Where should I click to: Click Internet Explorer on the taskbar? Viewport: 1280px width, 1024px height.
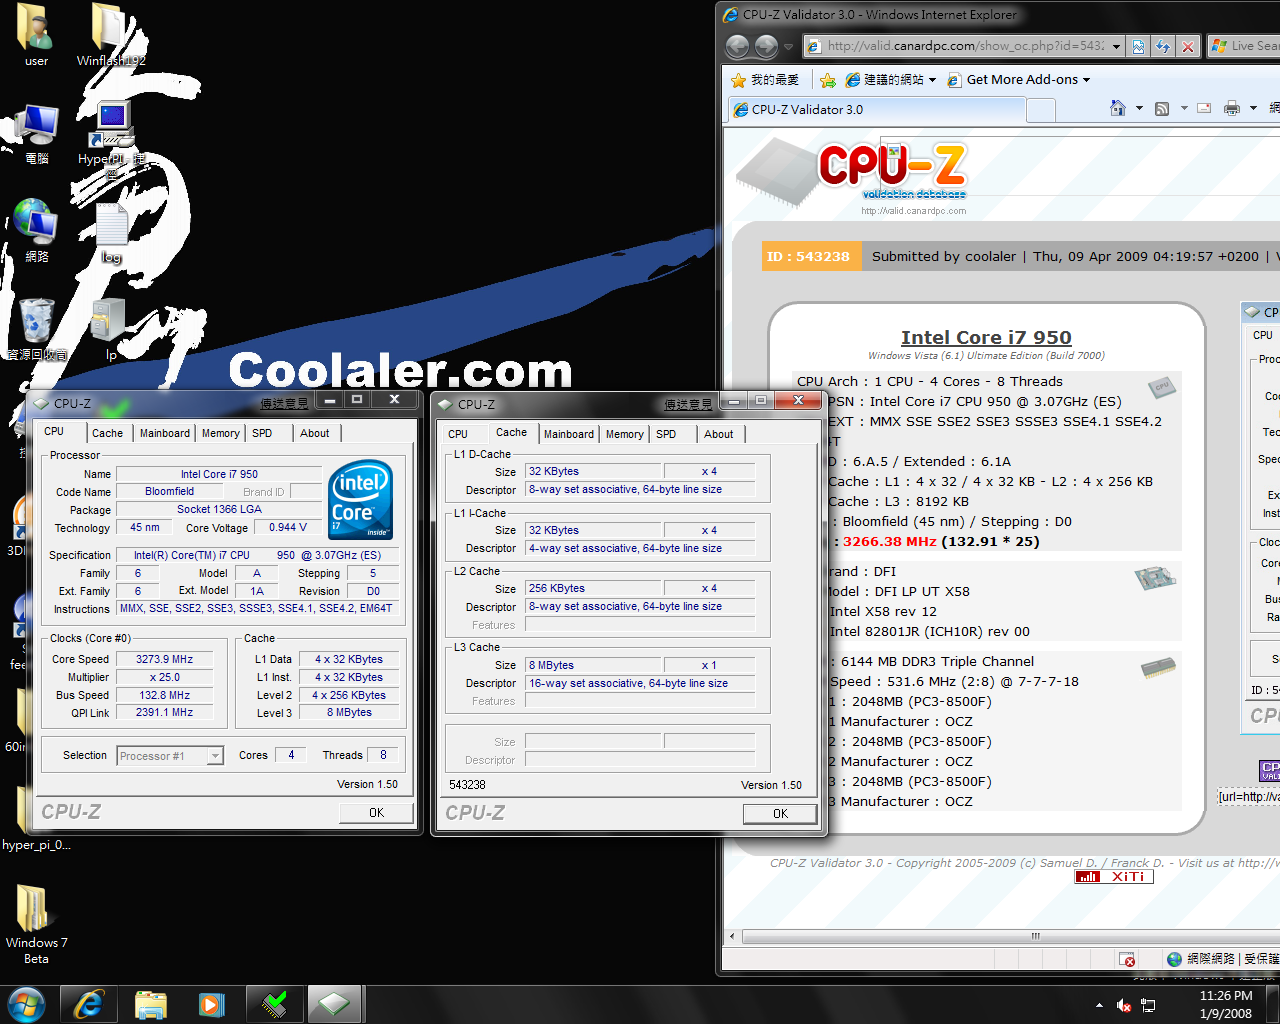point(89,1004)
